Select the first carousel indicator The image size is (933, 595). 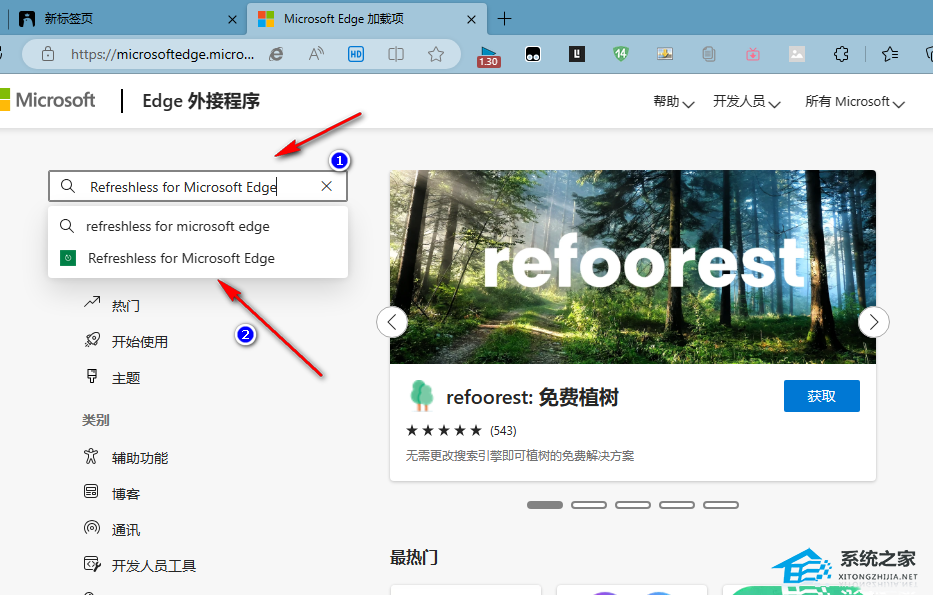tap(544, 505)
